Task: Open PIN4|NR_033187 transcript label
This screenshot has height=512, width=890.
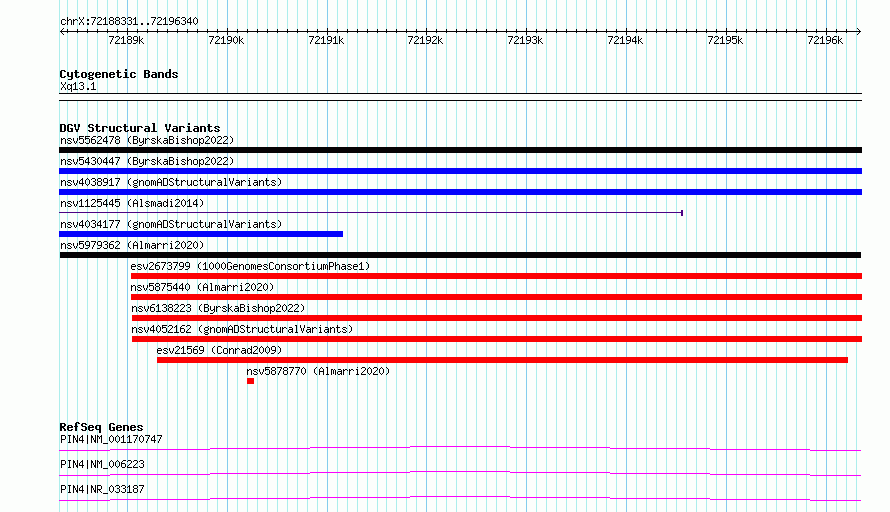Action: click(102, 489)
